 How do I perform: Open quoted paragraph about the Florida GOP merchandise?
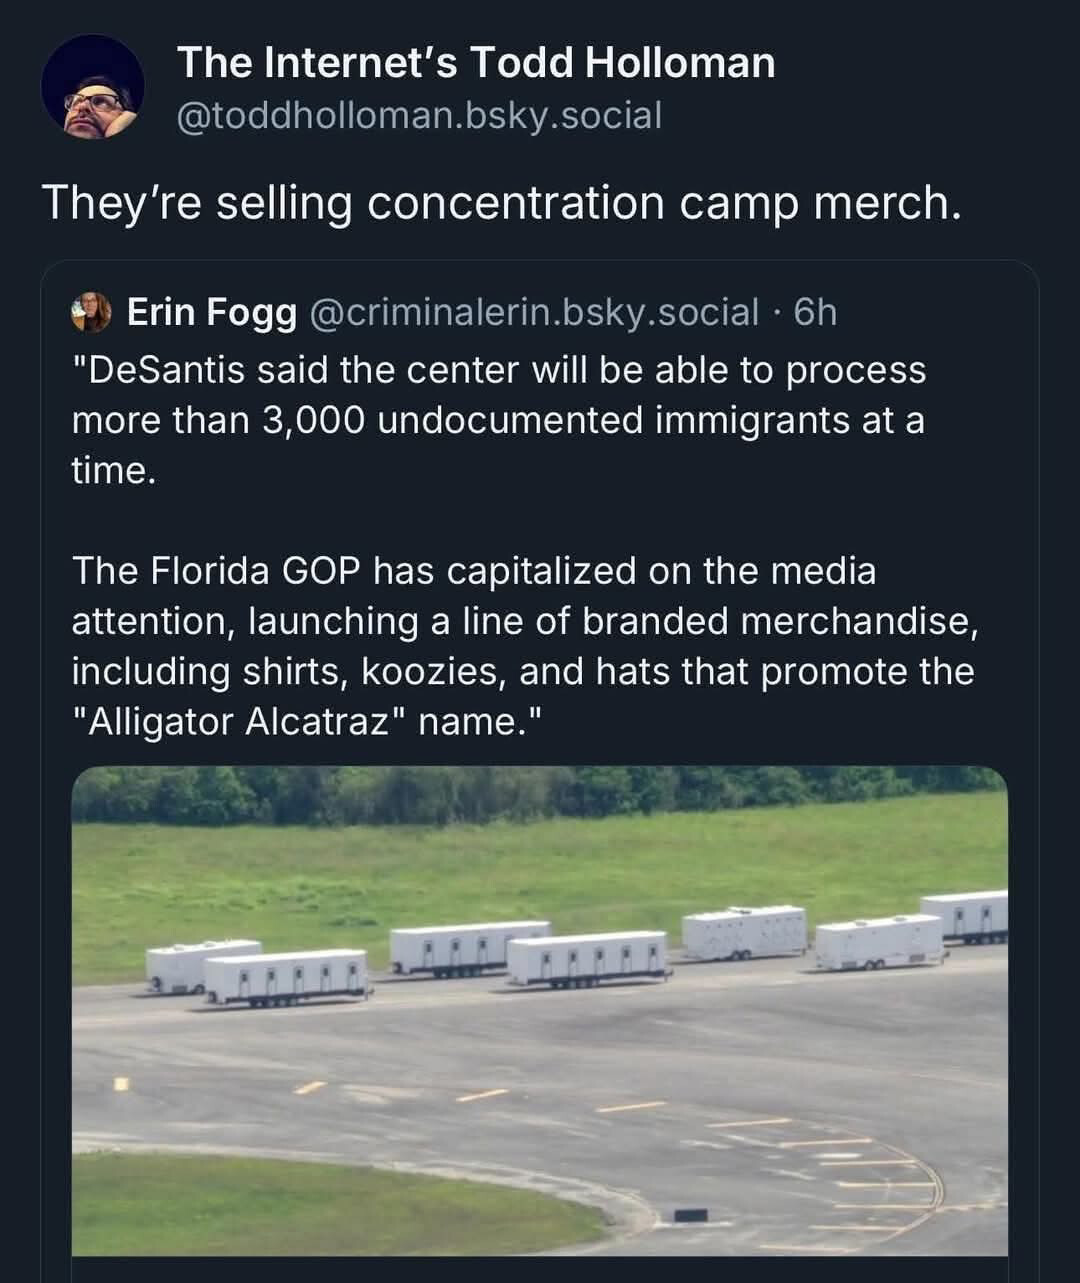(525, 646)
